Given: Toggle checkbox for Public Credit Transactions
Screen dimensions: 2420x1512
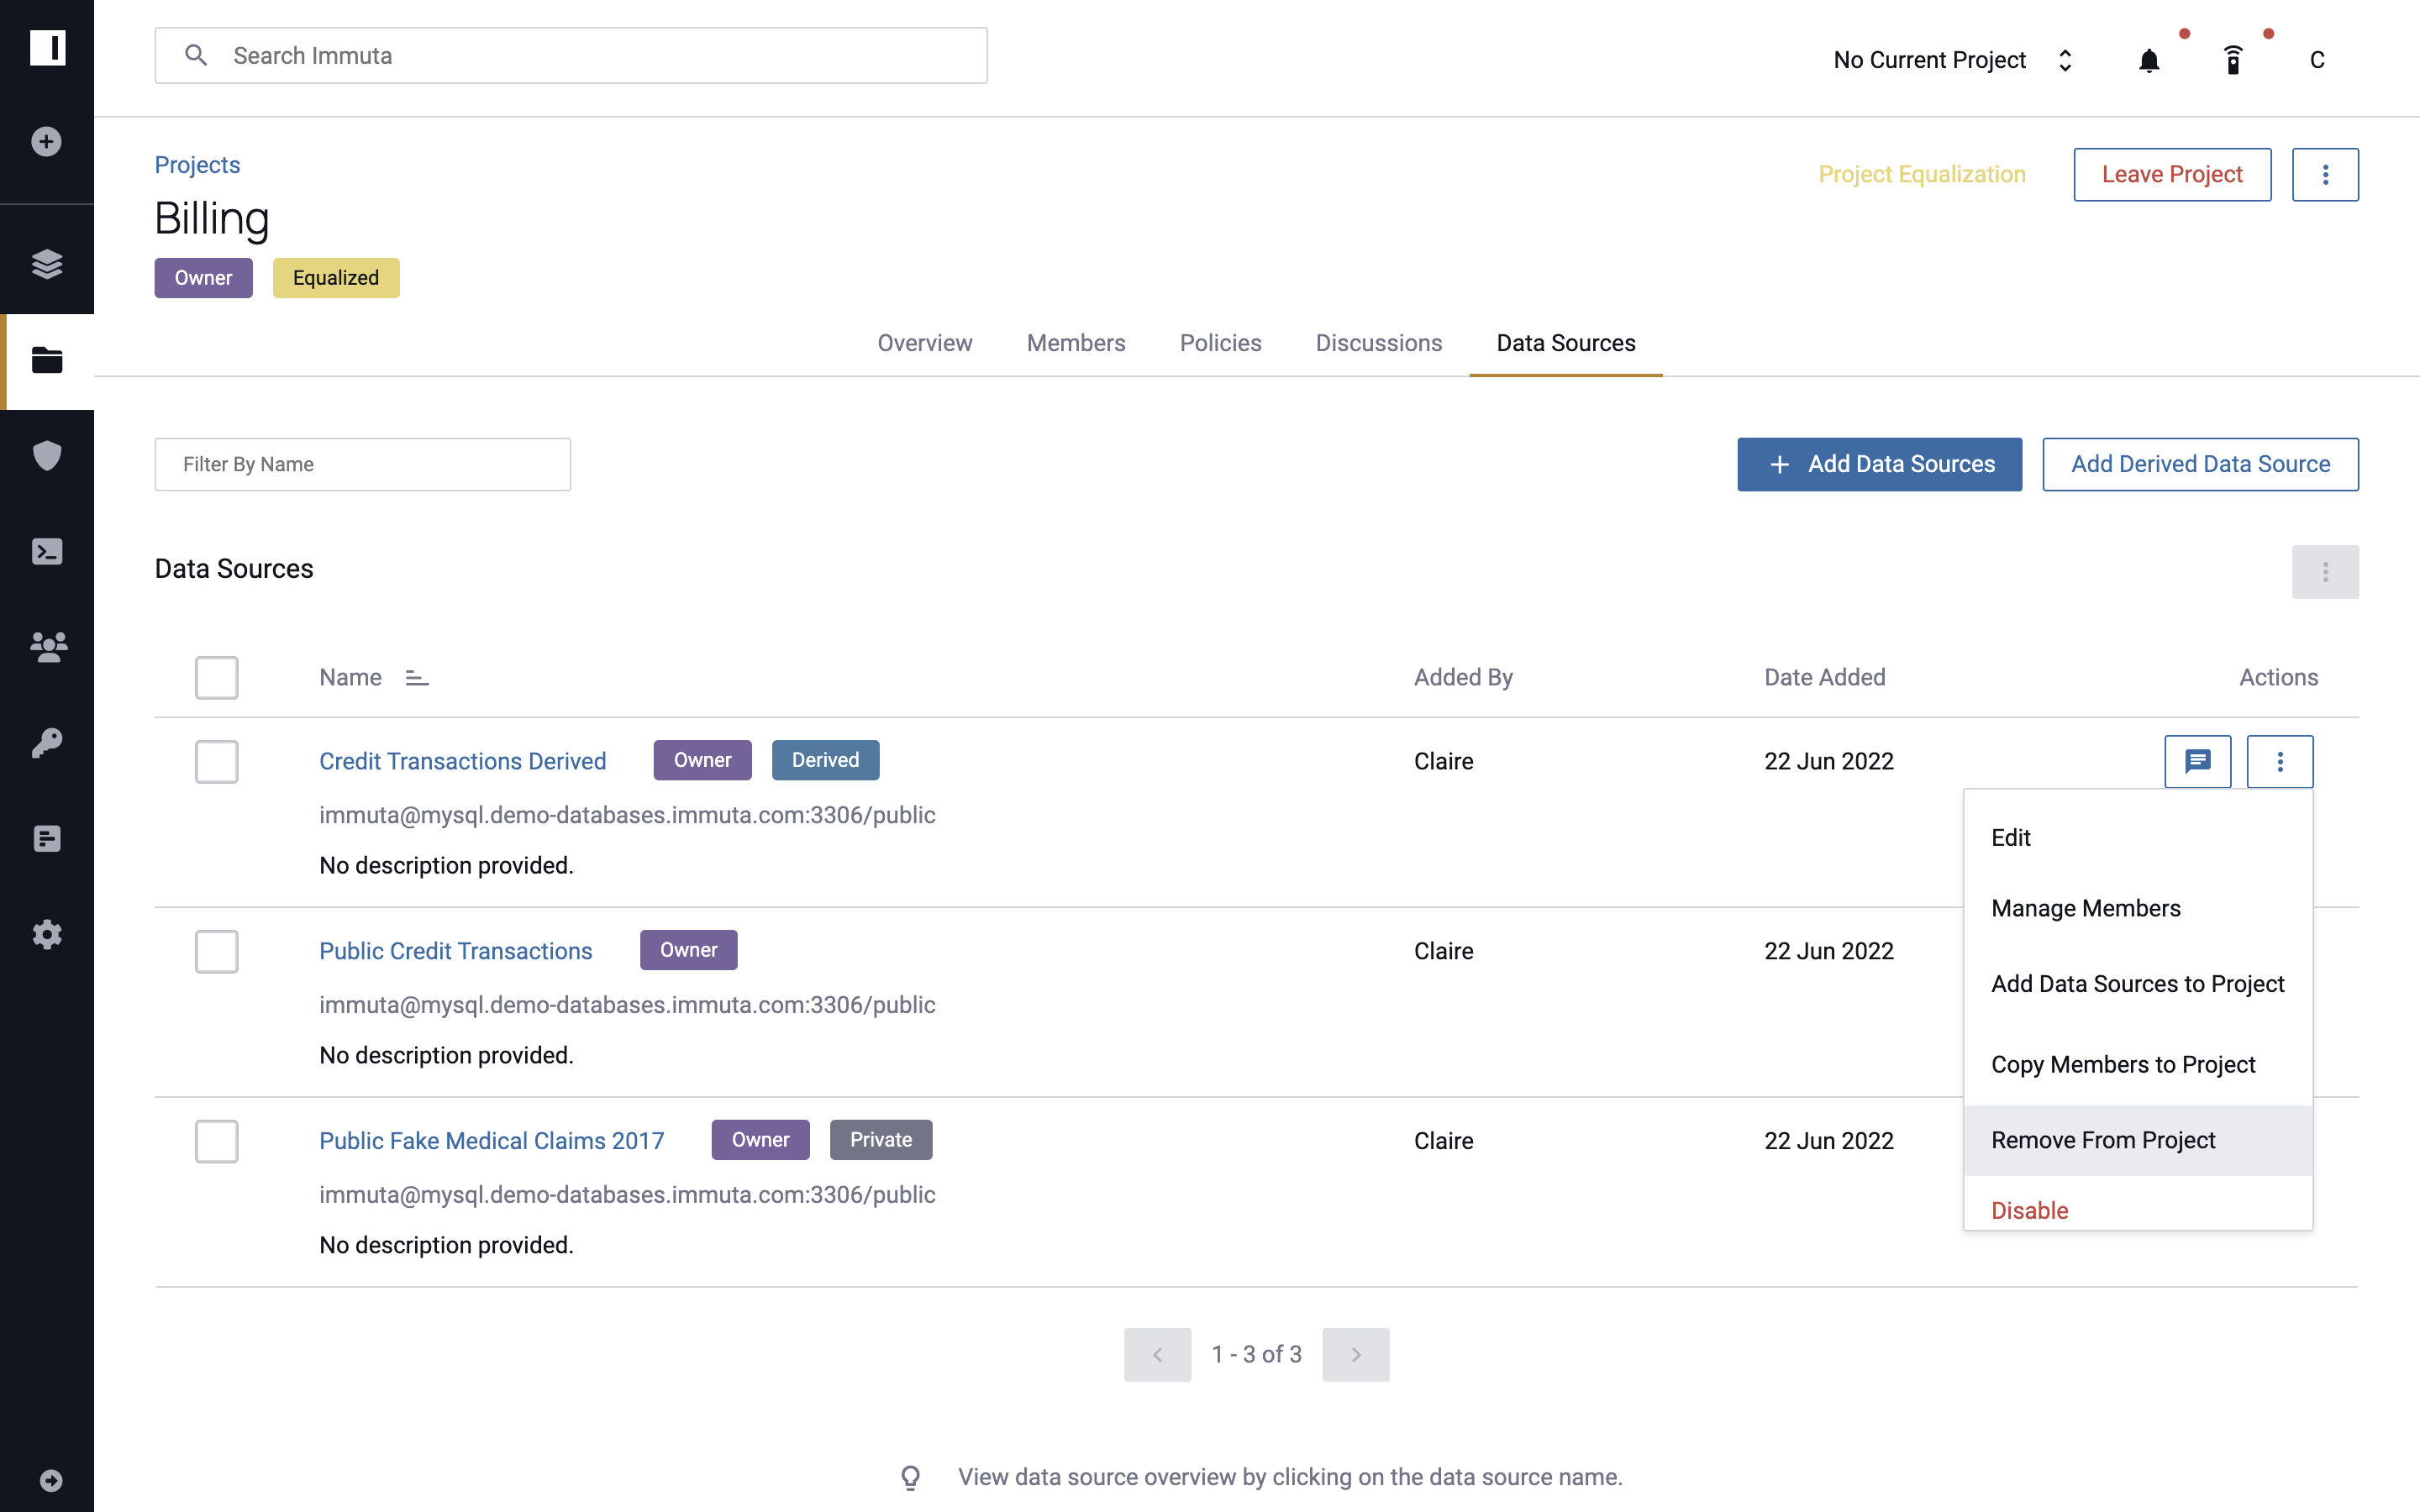Looking at the screenshot, I should pyautogui.click(x=216, y=951).
